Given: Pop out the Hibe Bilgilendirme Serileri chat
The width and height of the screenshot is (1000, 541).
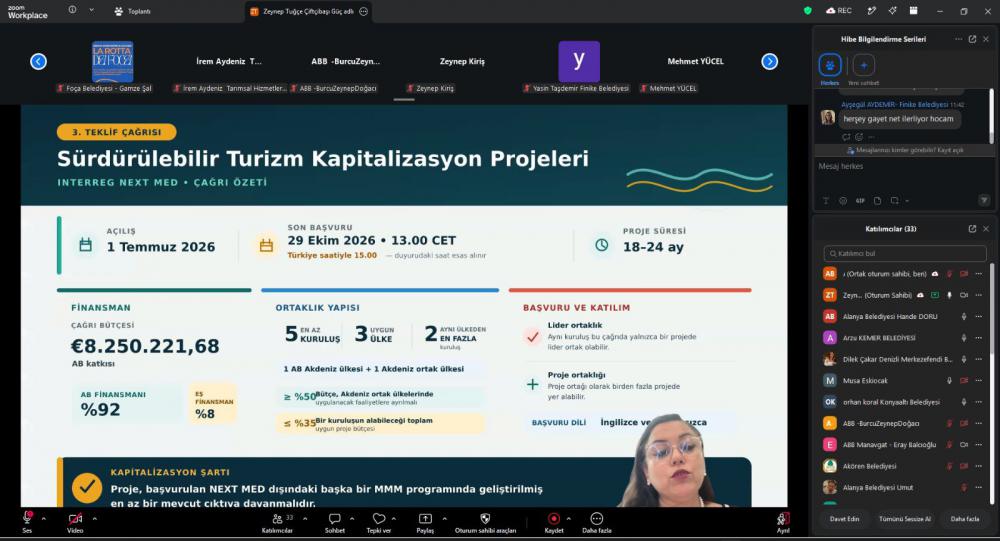Looking at the screenshot, I should tap(972, 39).
